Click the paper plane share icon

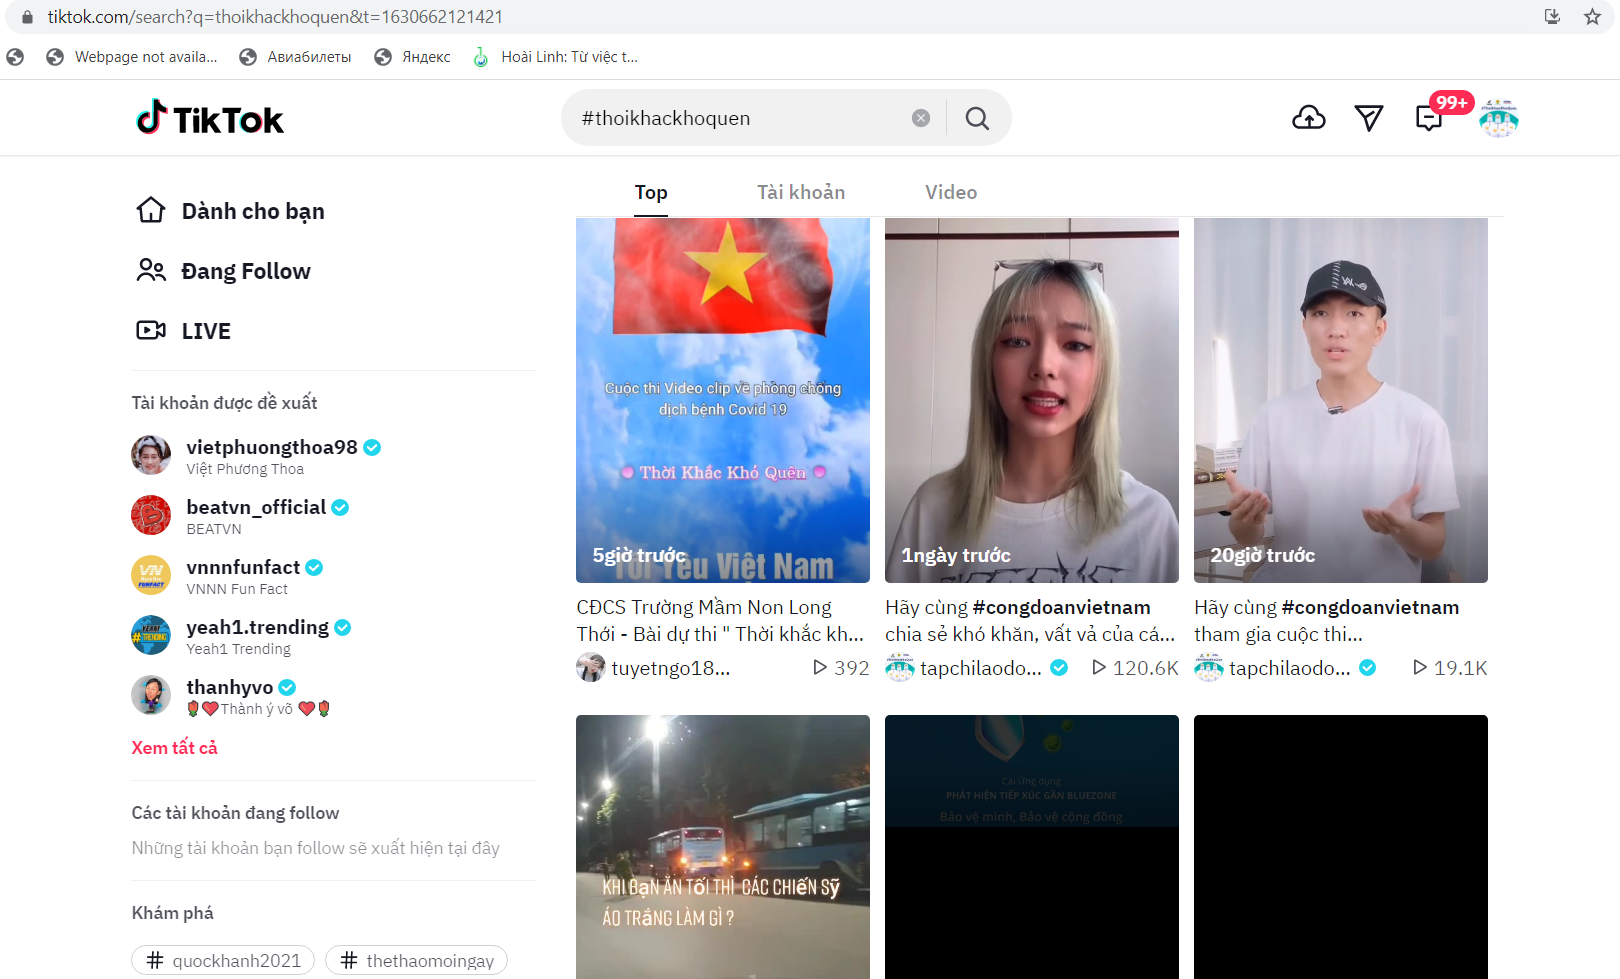tap(1369, 117)
